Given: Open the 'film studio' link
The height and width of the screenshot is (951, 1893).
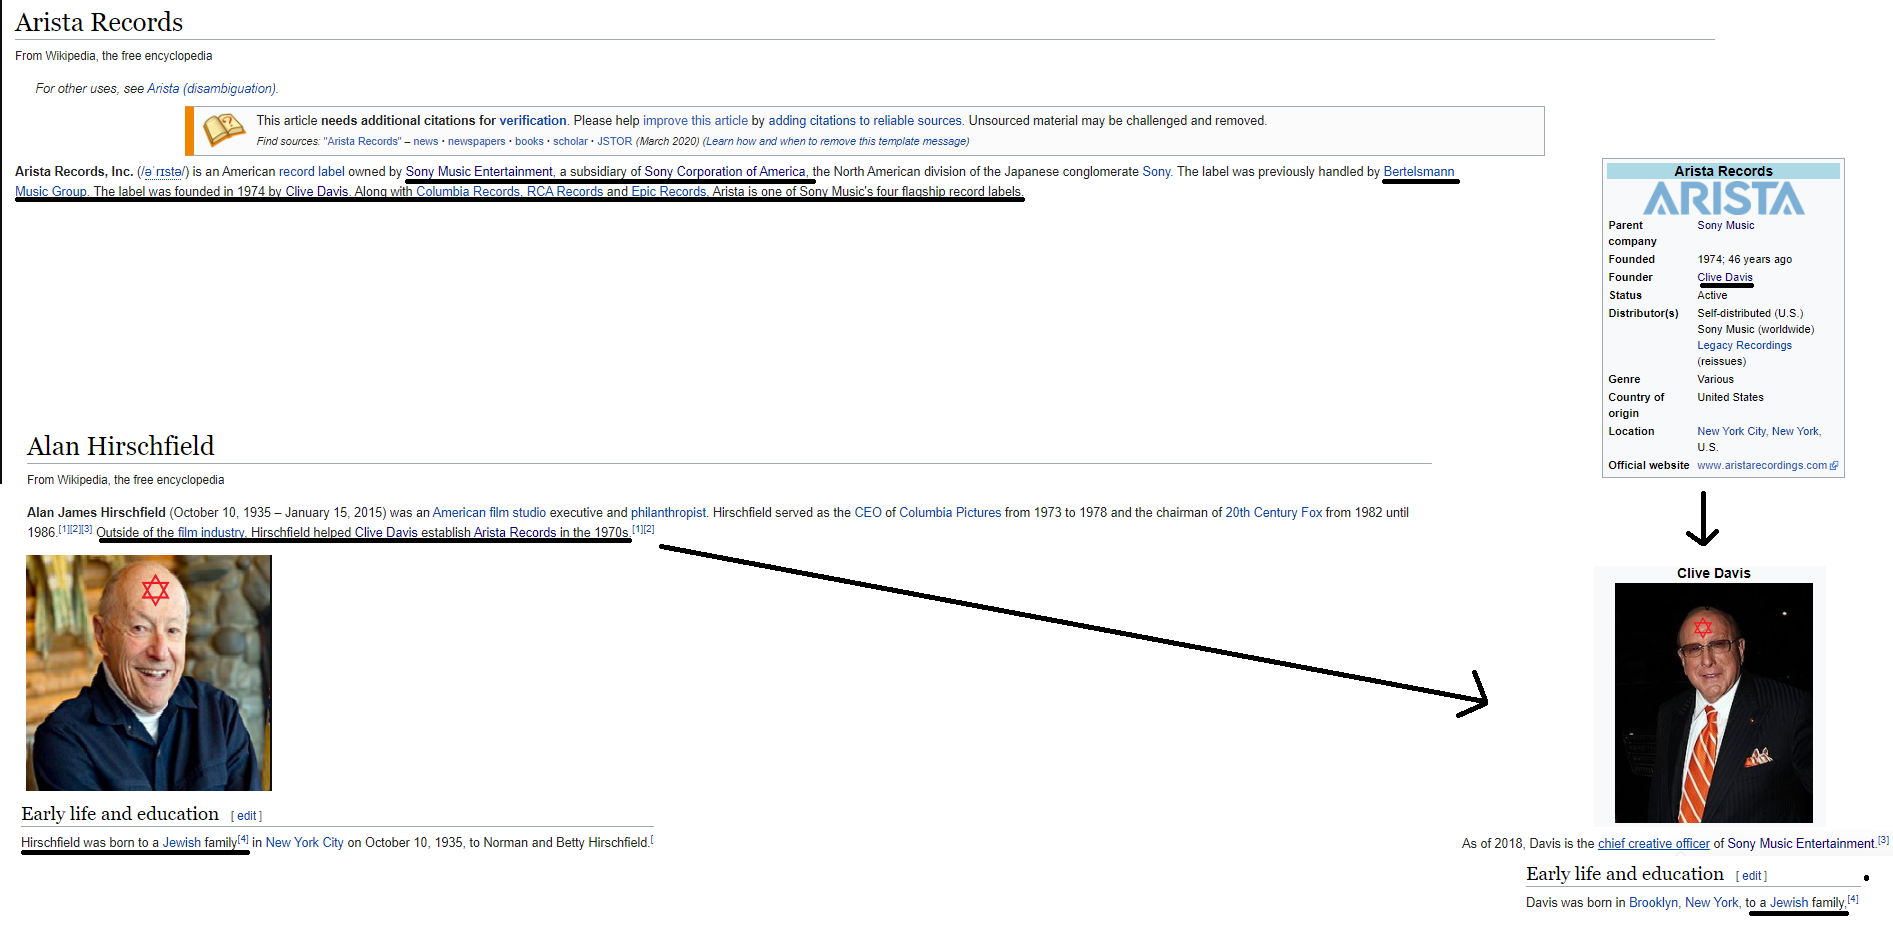Looking at the screenshot, I should click(517, 513).
